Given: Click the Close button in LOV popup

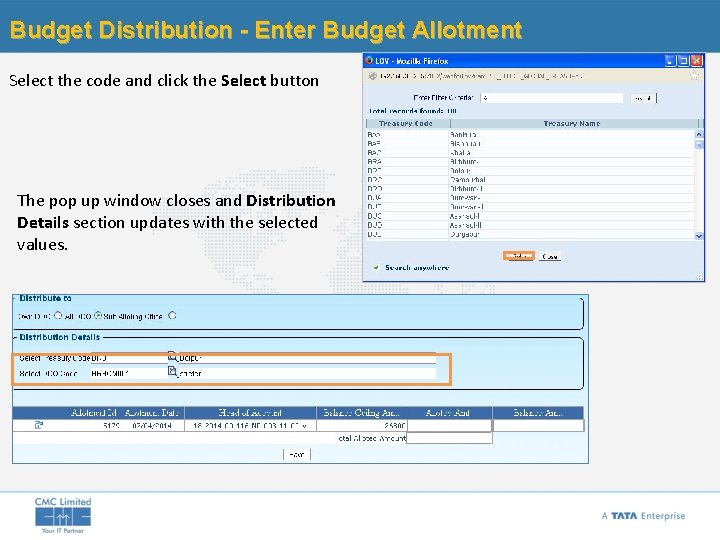Looking at the screenshot, I should pyautogui.click(x=550, y=256).
